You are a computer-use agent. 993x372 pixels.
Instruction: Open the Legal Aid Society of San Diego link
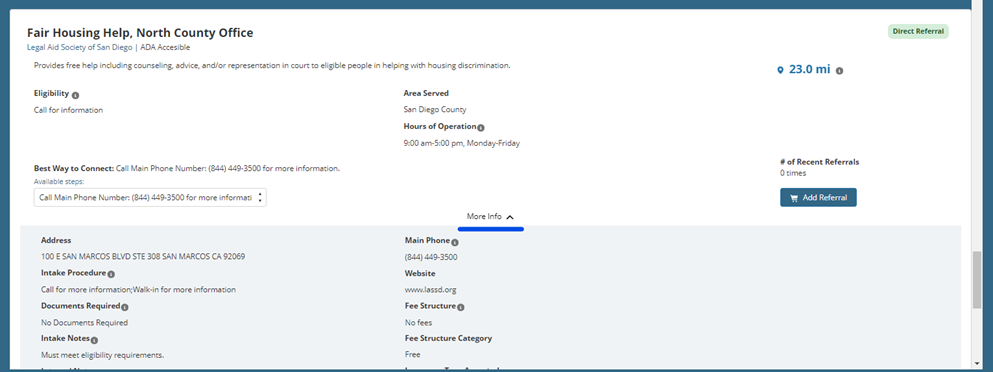(80, 48)
